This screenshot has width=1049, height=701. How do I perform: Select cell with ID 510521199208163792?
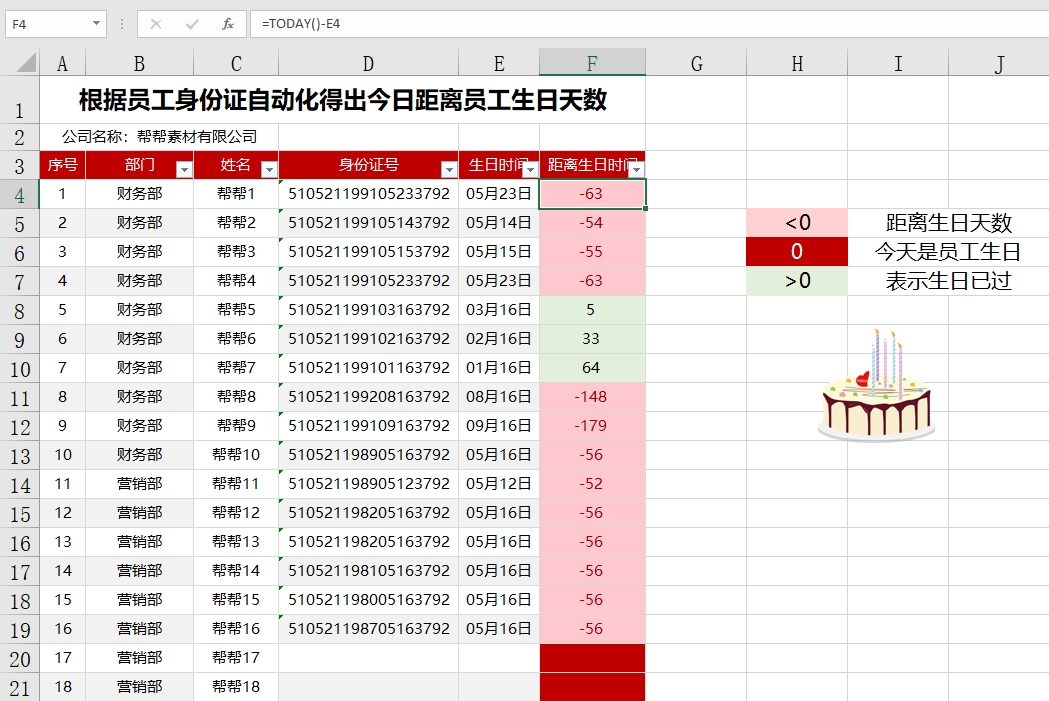click(369, 397)
